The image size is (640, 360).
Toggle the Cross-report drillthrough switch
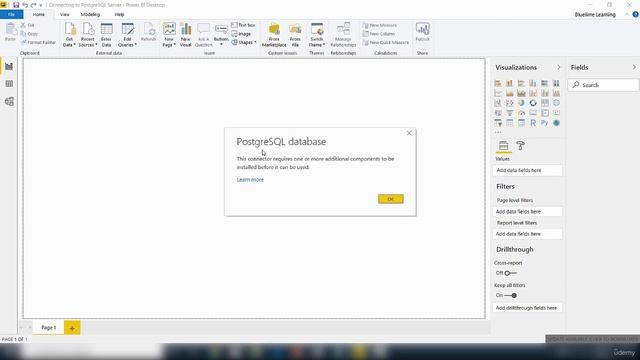click(x=510, y=273)
